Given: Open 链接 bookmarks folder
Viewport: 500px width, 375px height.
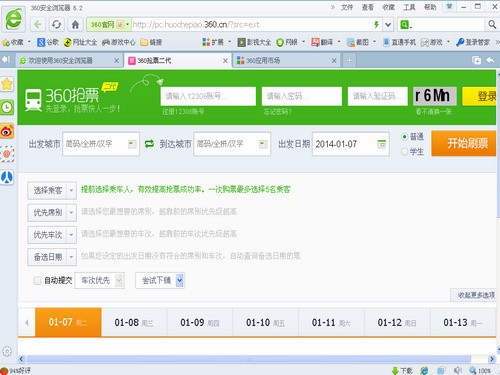Looking at the screenshot, I should 151,42.
